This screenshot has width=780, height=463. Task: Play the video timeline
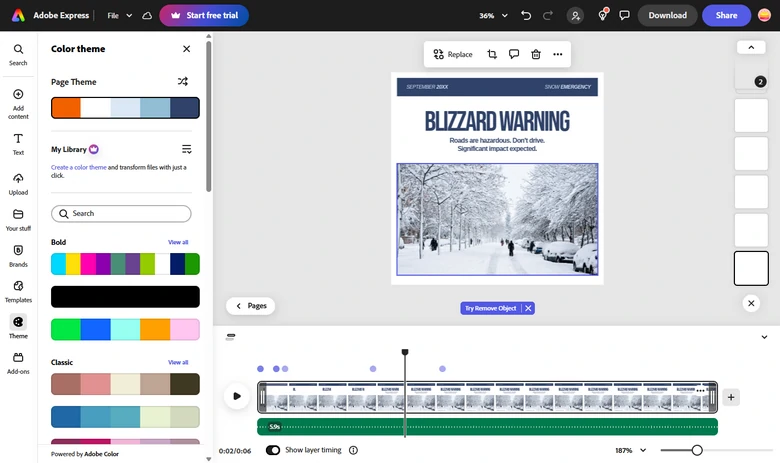pyautogui.click(x=237, y=396)
